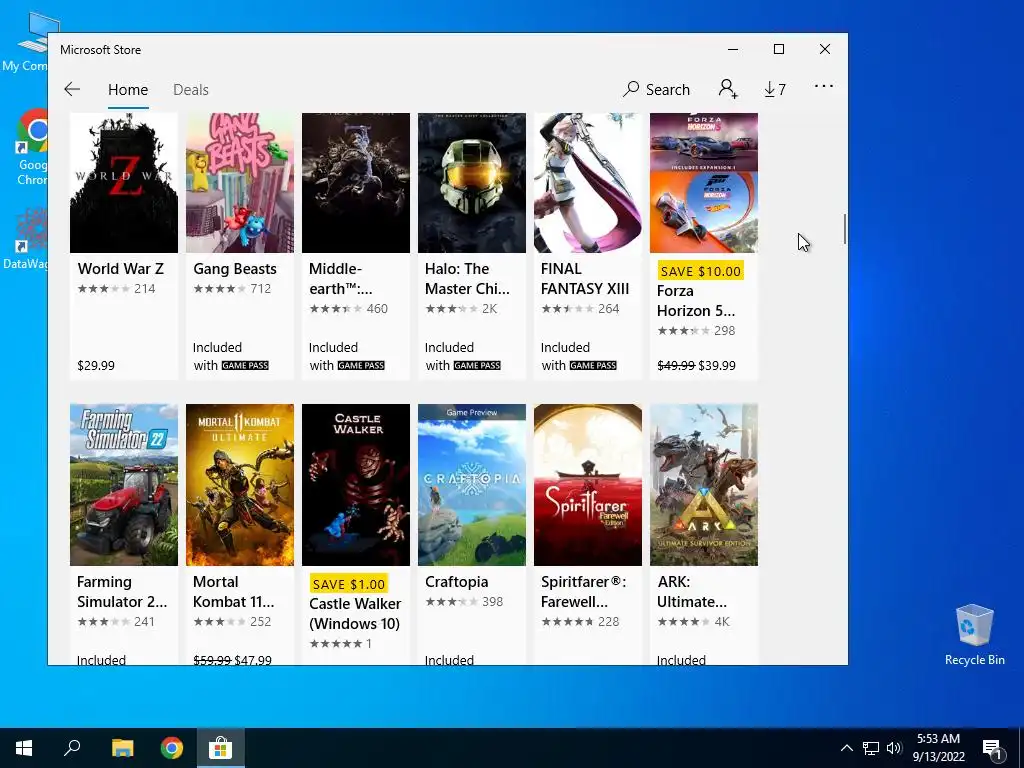Open the Middle-earth game cover art

pyautogui.click(x=356, y=183)
